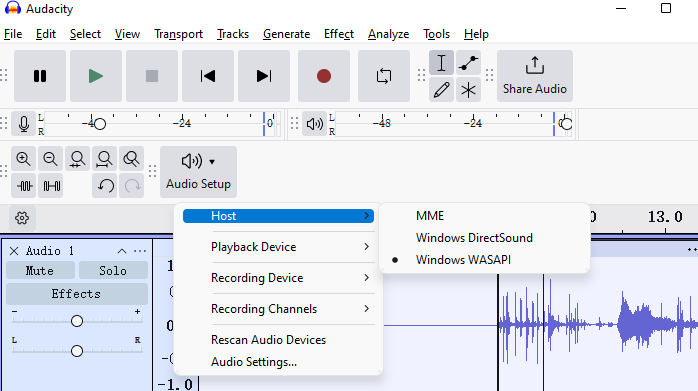Open the Audio 1 track options menu
This screenshot has height=391, width=698.
point(140,251)
